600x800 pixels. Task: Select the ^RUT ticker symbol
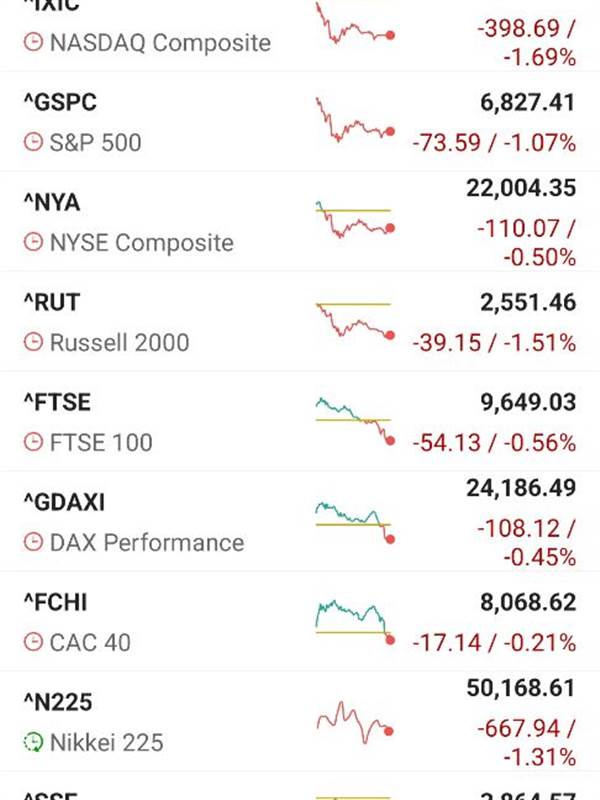(51, 303)
